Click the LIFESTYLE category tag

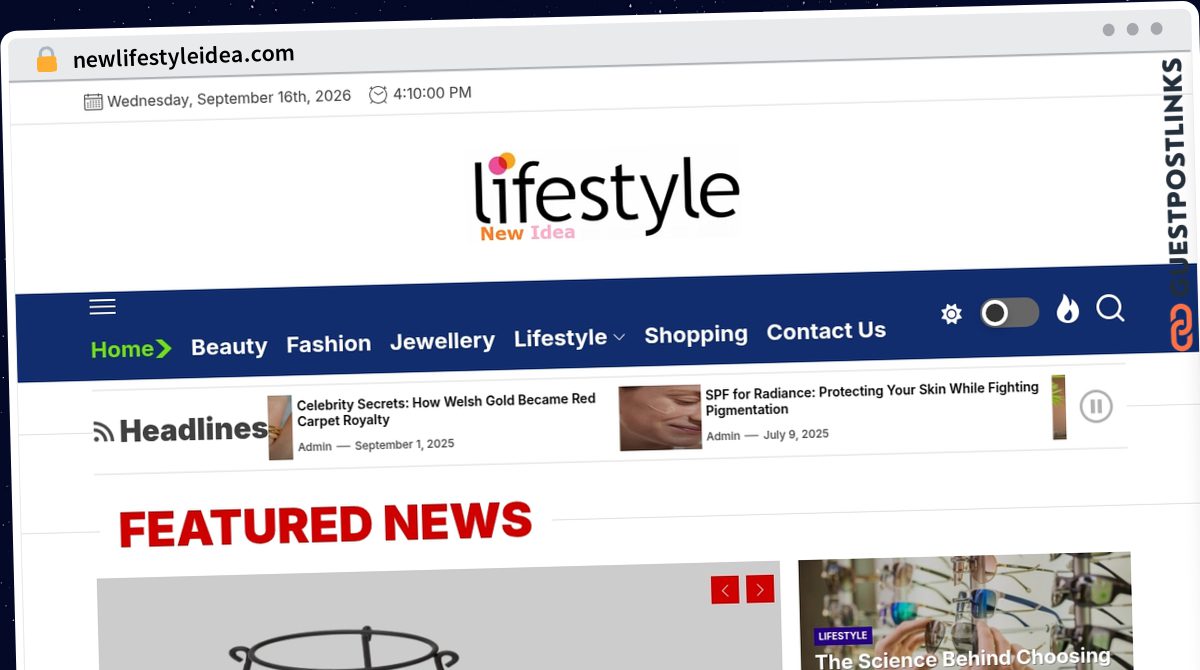(x=843, y=636)
